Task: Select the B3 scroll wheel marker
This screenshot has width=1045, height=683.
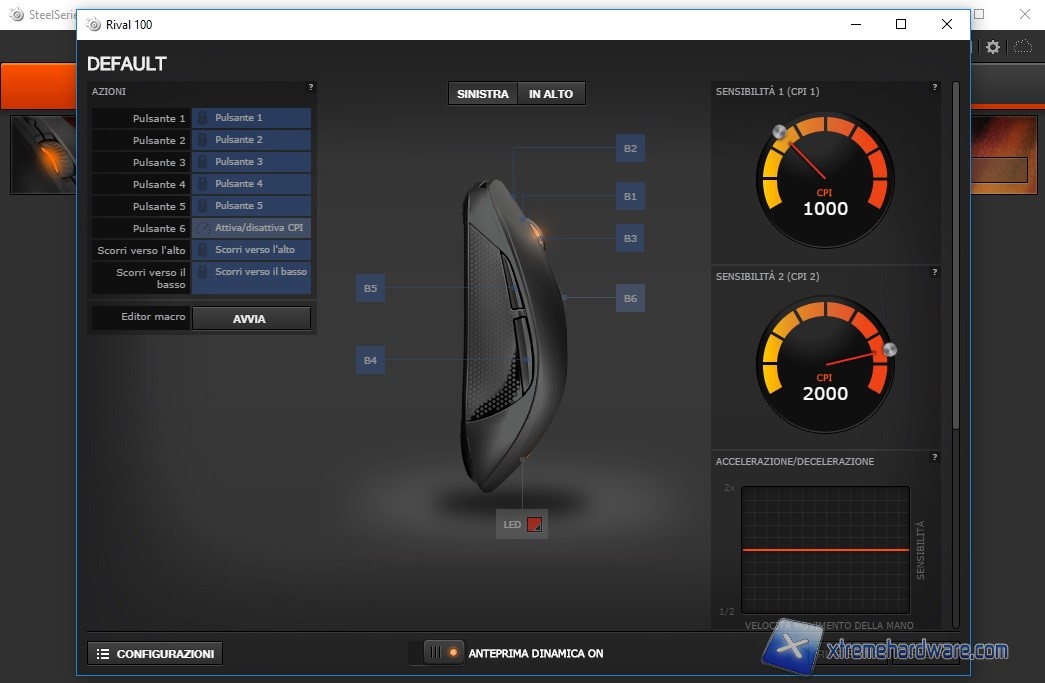Action: (x=630, y=239)
